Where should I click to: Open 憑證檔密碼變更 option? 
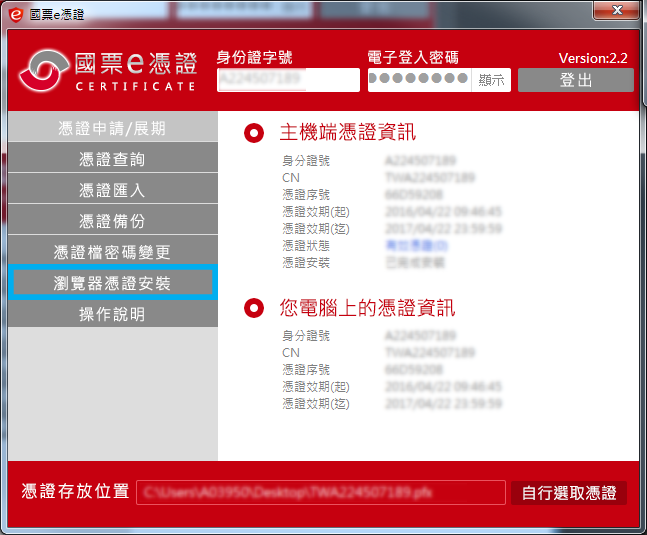(x=113, y=251)
